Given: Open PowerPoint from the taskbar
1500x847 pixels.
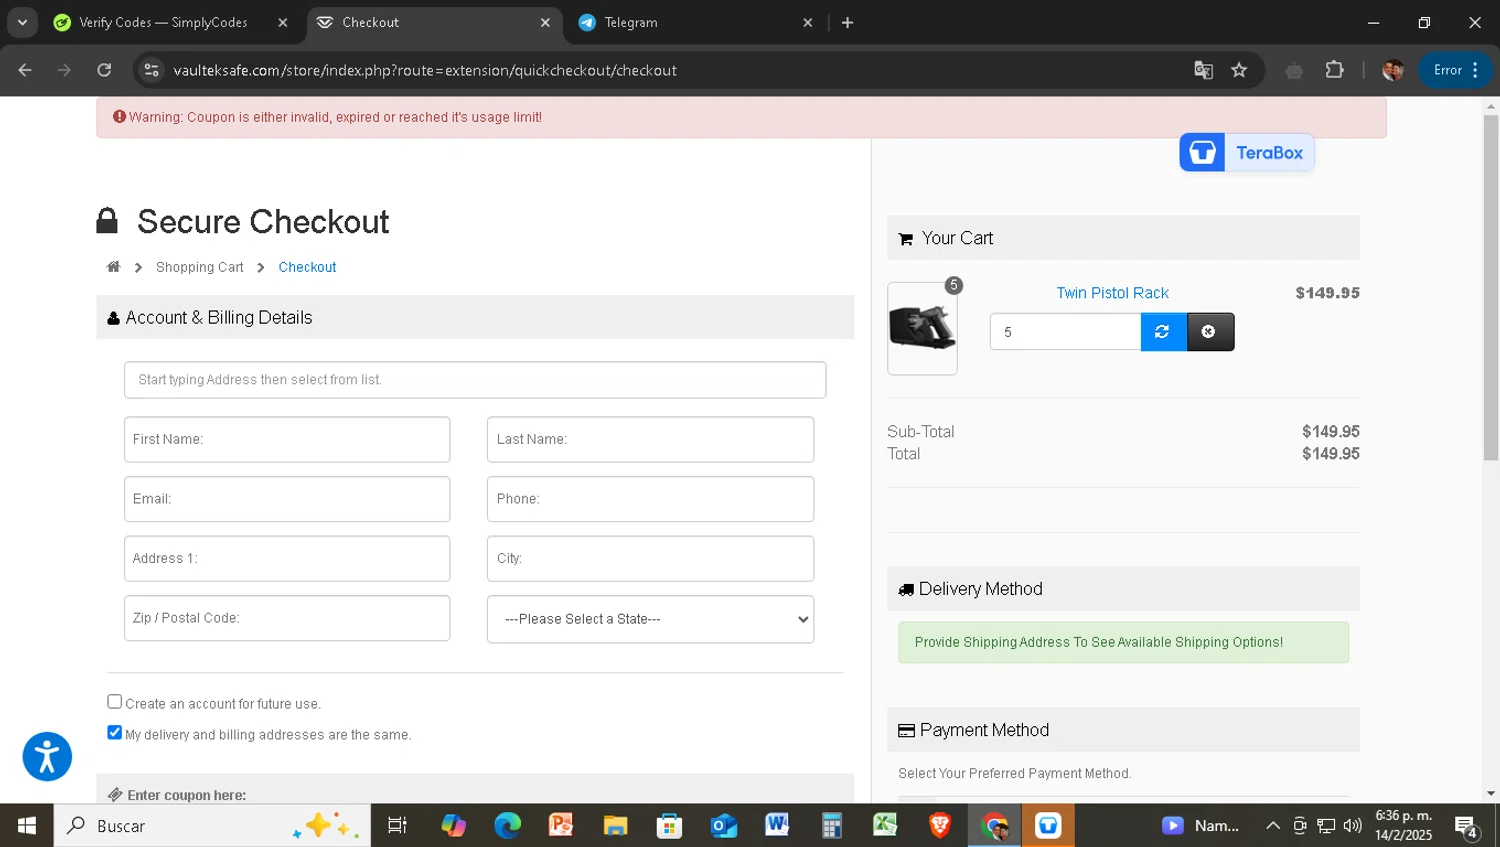Looking at the screenshot, I should [561, 826].
